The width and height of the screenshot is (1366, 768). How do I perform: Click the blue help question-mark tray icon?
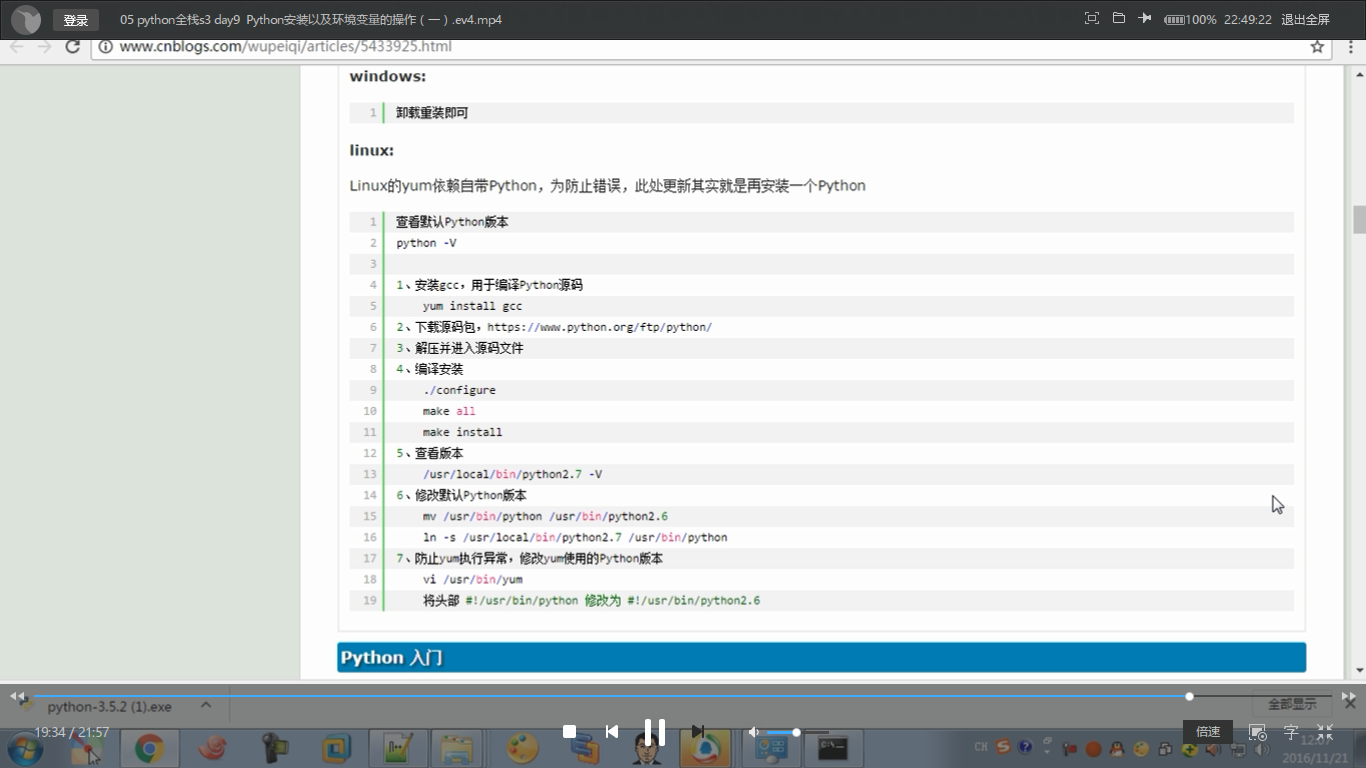[x=1025, y=747]
